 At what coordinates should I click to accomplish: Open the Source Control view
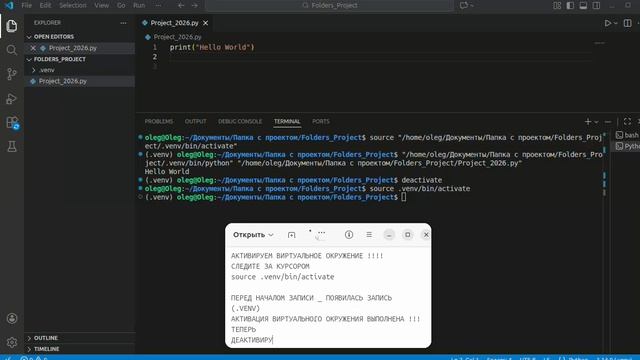pyautogui.click(x=12, y=74)
